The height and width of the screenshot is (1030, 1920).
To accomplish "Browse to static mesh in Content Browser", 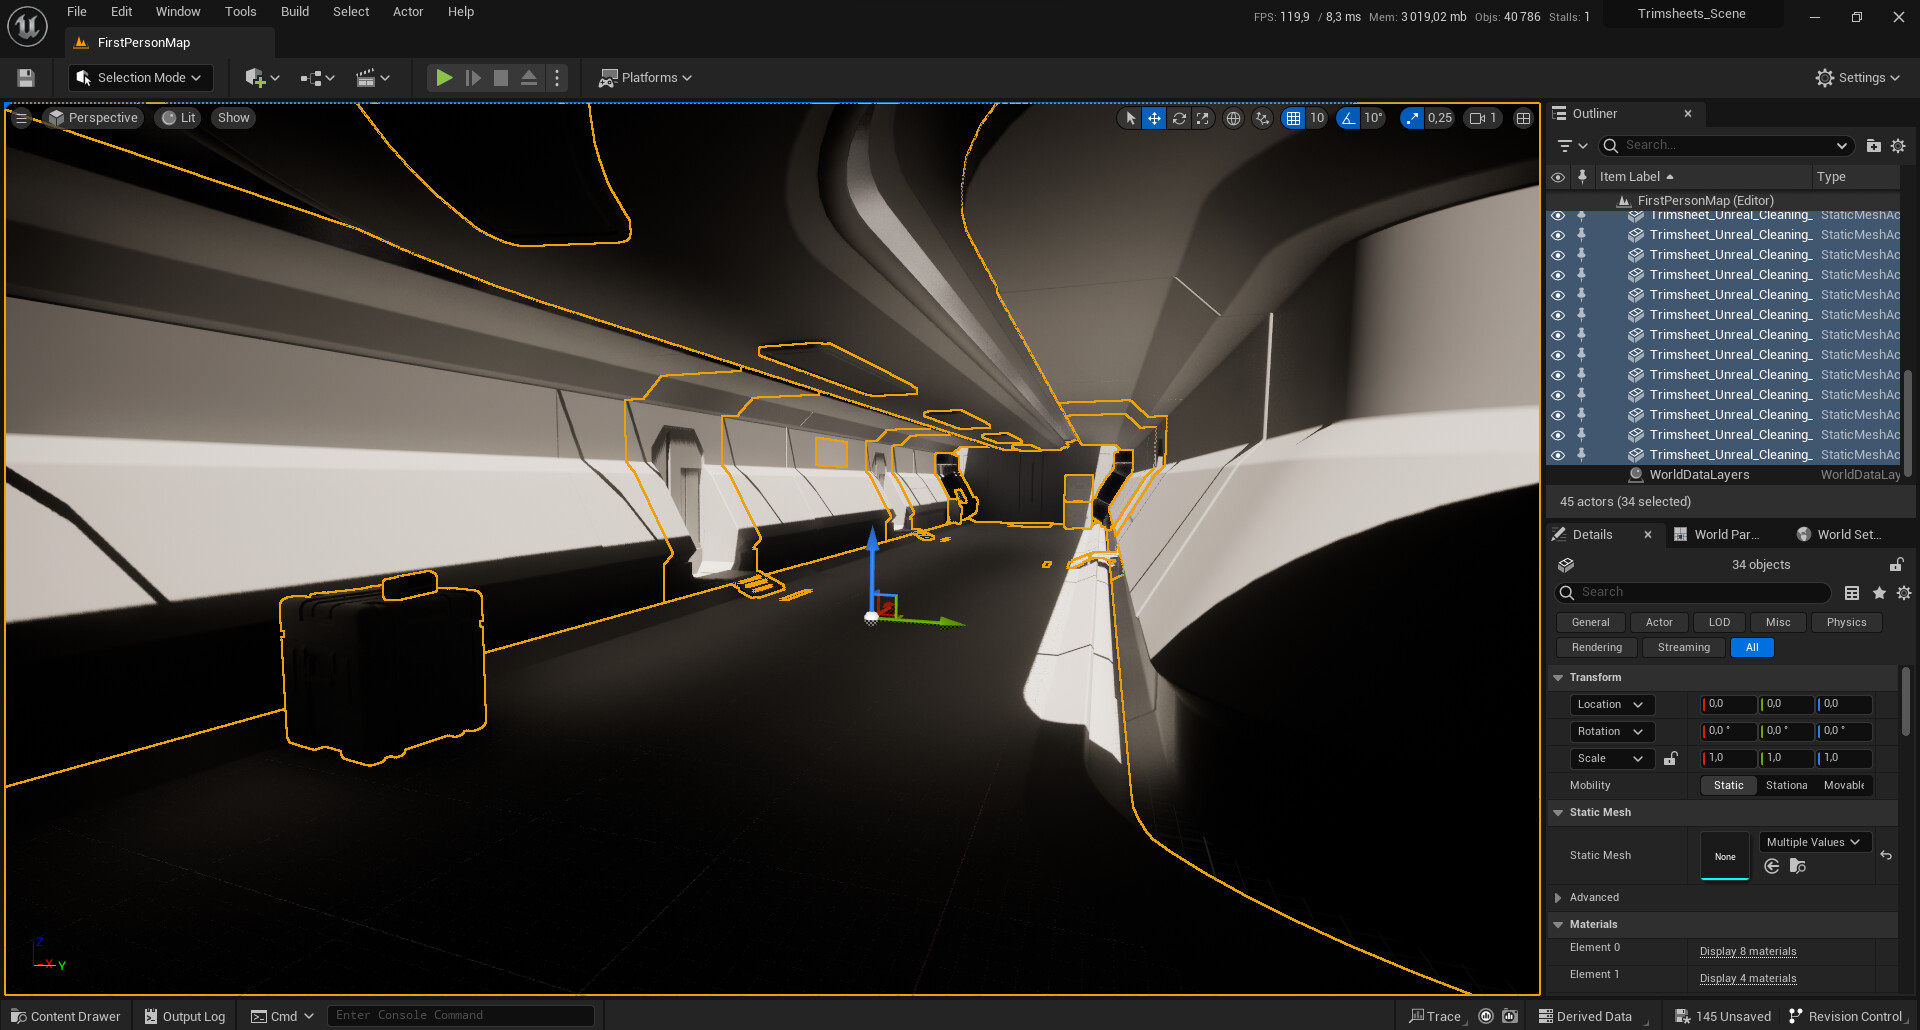I will click(1797, 866).
